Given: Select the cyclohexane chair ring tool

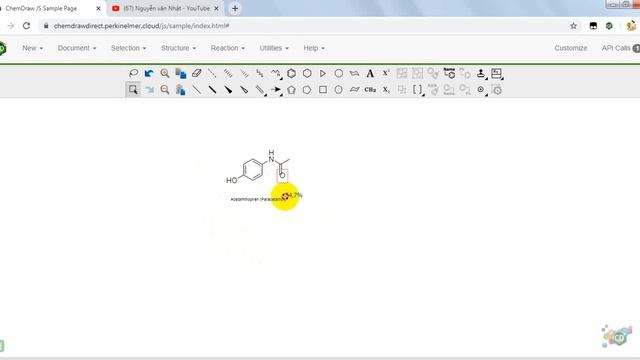Looking at the screenshot, I should point(354,73).
